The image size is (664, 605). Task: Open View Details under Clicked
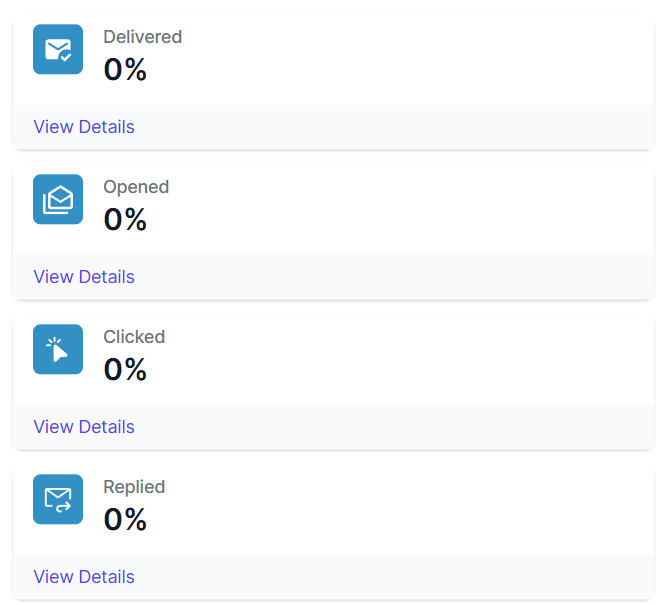pyautogui.click(x=84, y=427)
